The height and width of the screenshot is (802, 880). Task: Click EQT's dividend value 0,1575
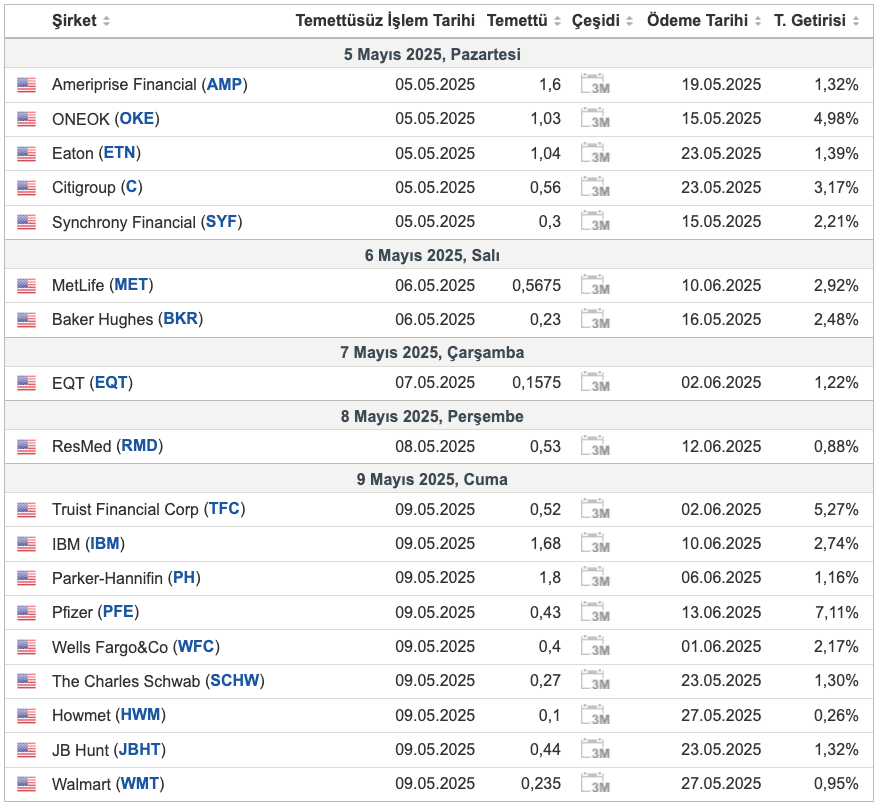536,382
